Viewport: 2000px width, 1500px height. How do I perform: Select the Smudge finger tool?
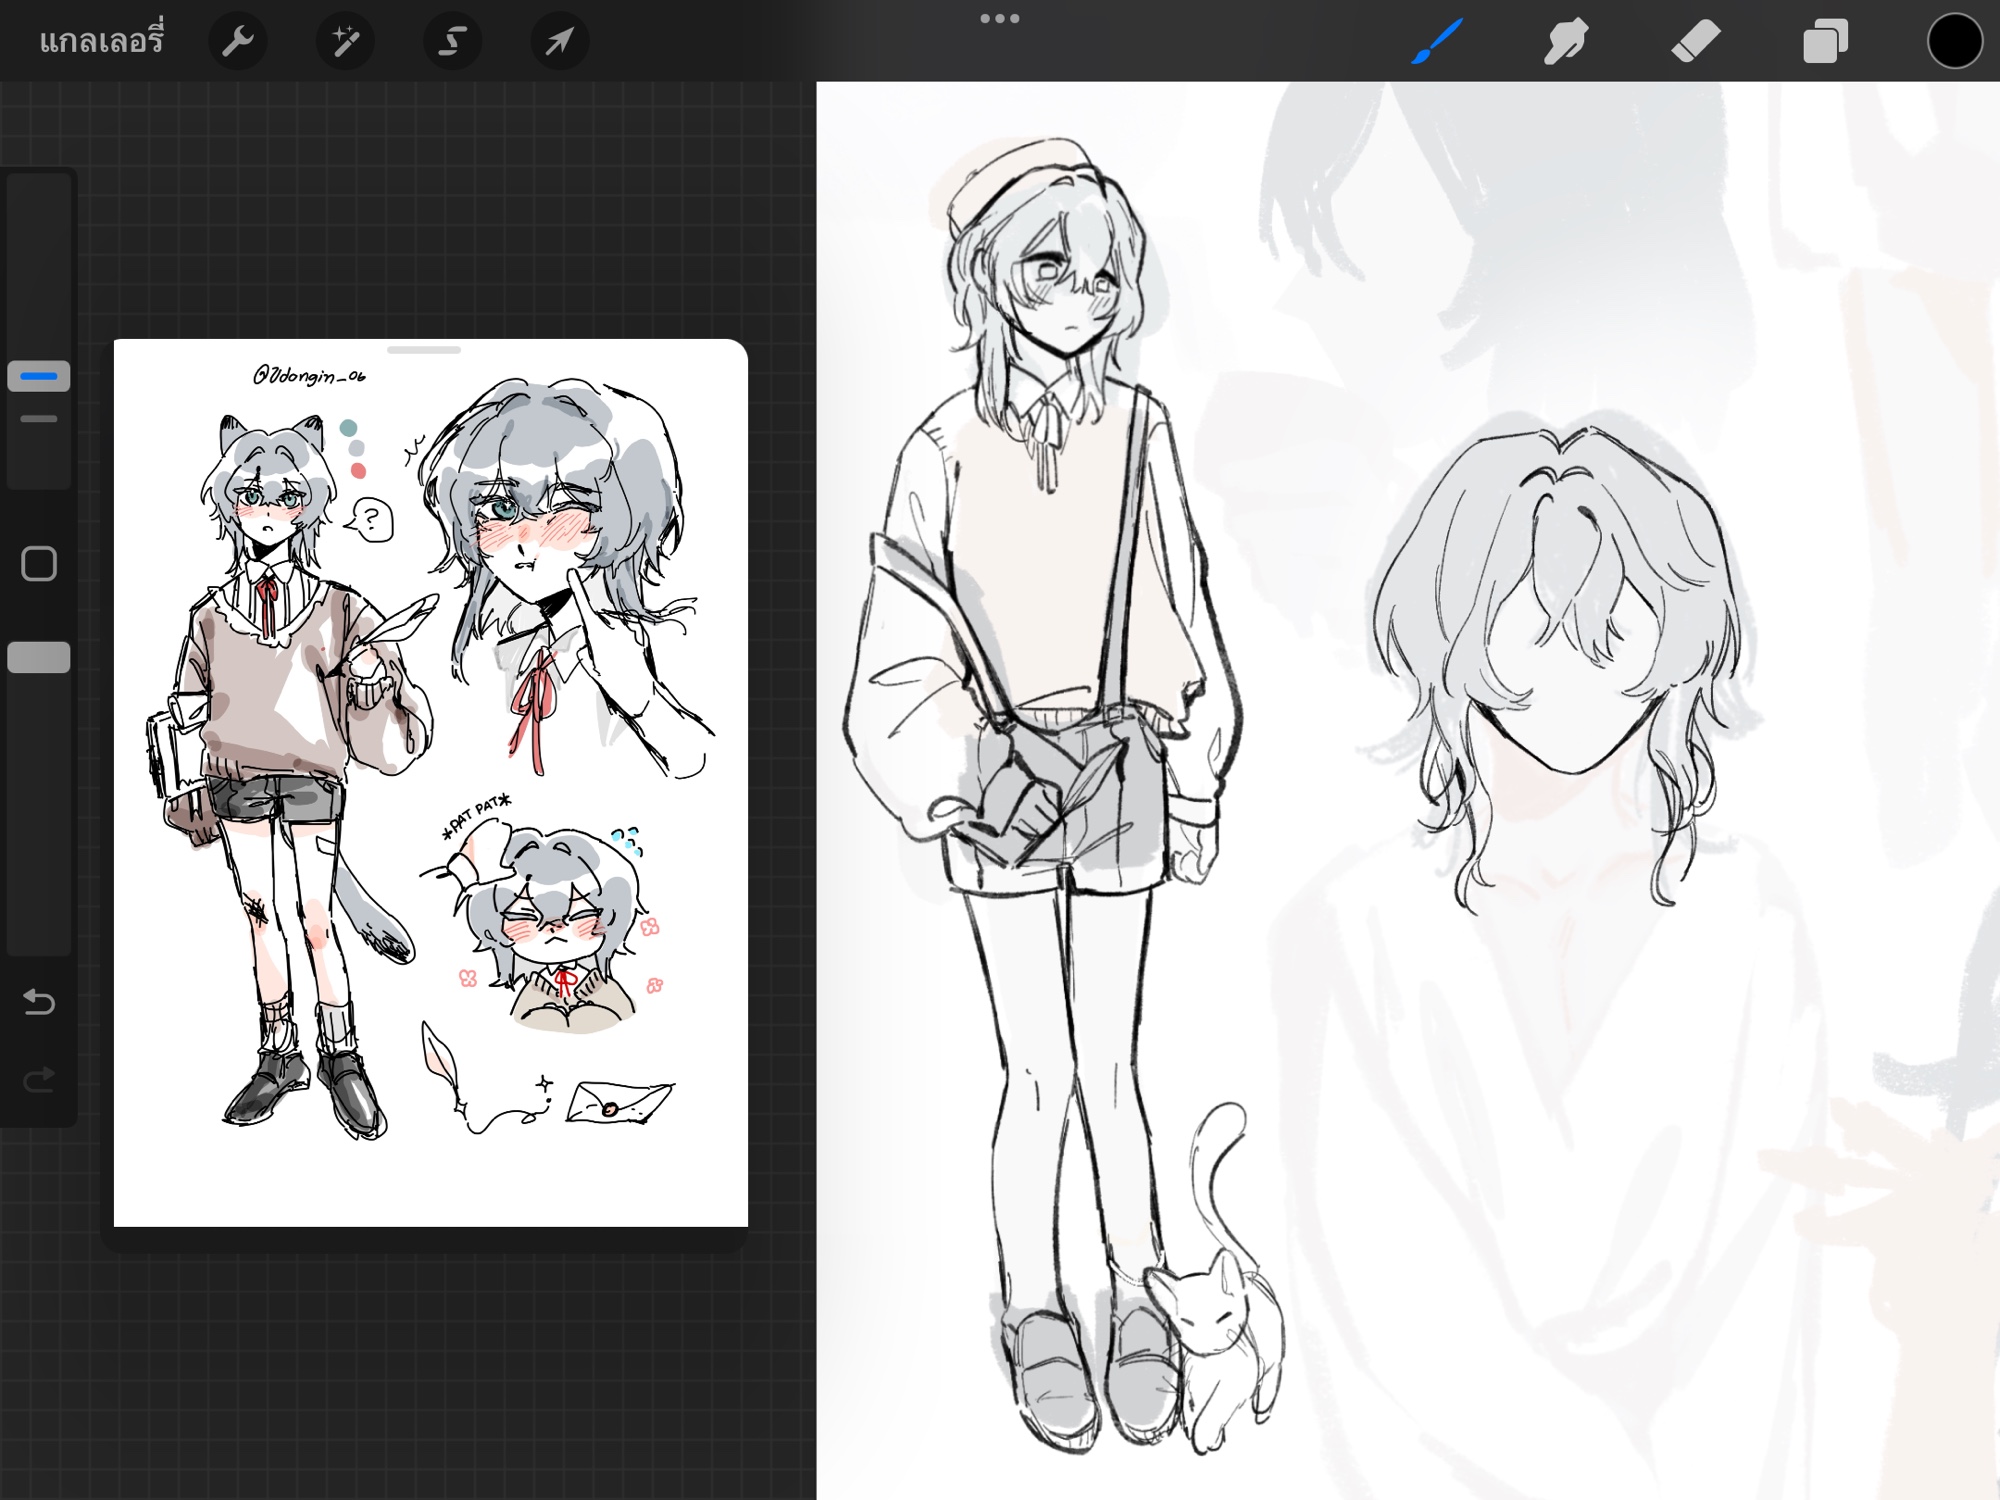pyautogui.click(x=1566, y=42)
